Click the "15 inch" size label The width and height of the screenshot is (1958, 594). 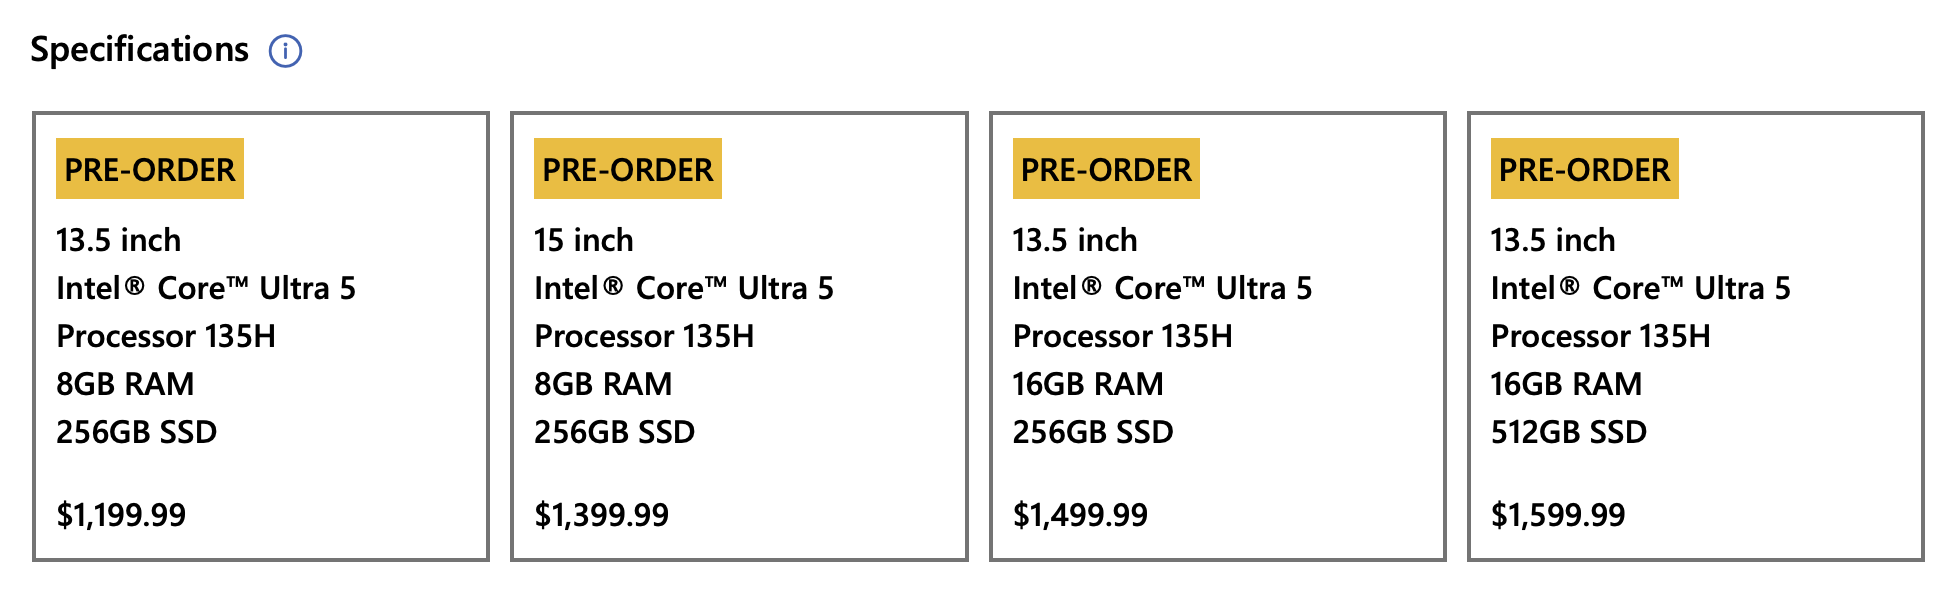584,240
